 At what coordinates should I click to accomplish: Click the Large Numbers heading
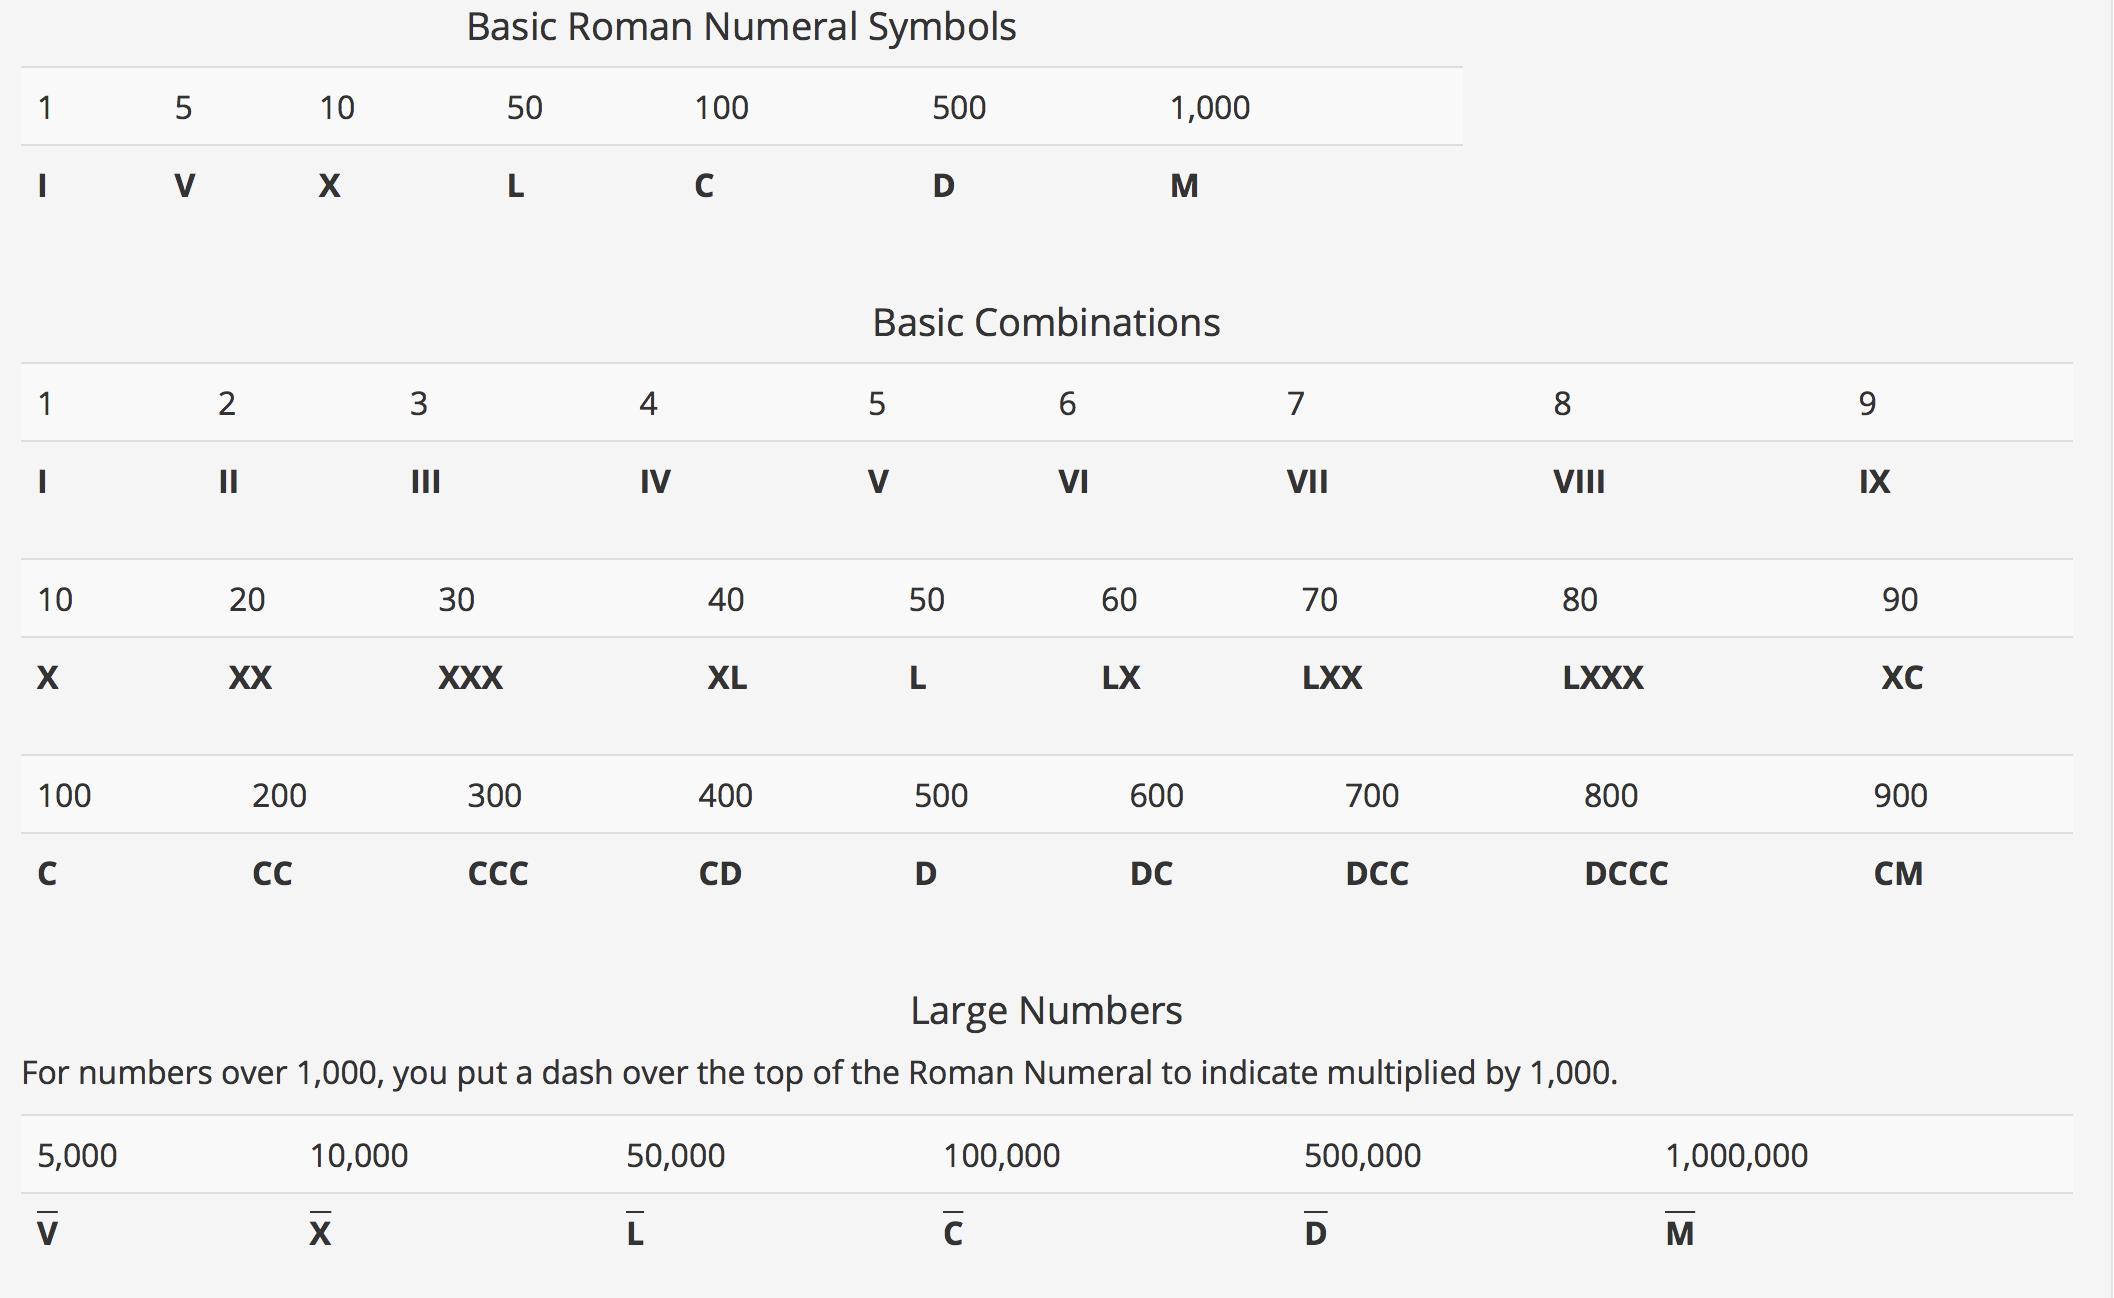[1046, 1011]
